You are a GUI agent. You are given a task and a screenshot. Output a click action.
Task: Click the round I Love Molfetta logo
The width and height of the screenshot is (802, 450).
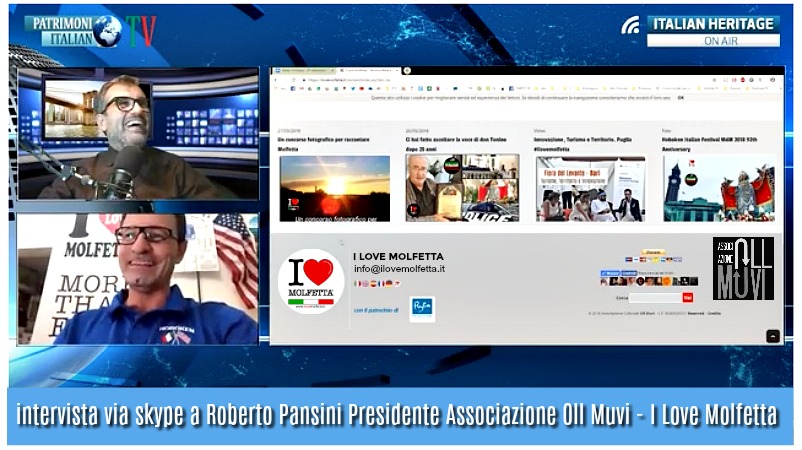[x=311, y=281]
